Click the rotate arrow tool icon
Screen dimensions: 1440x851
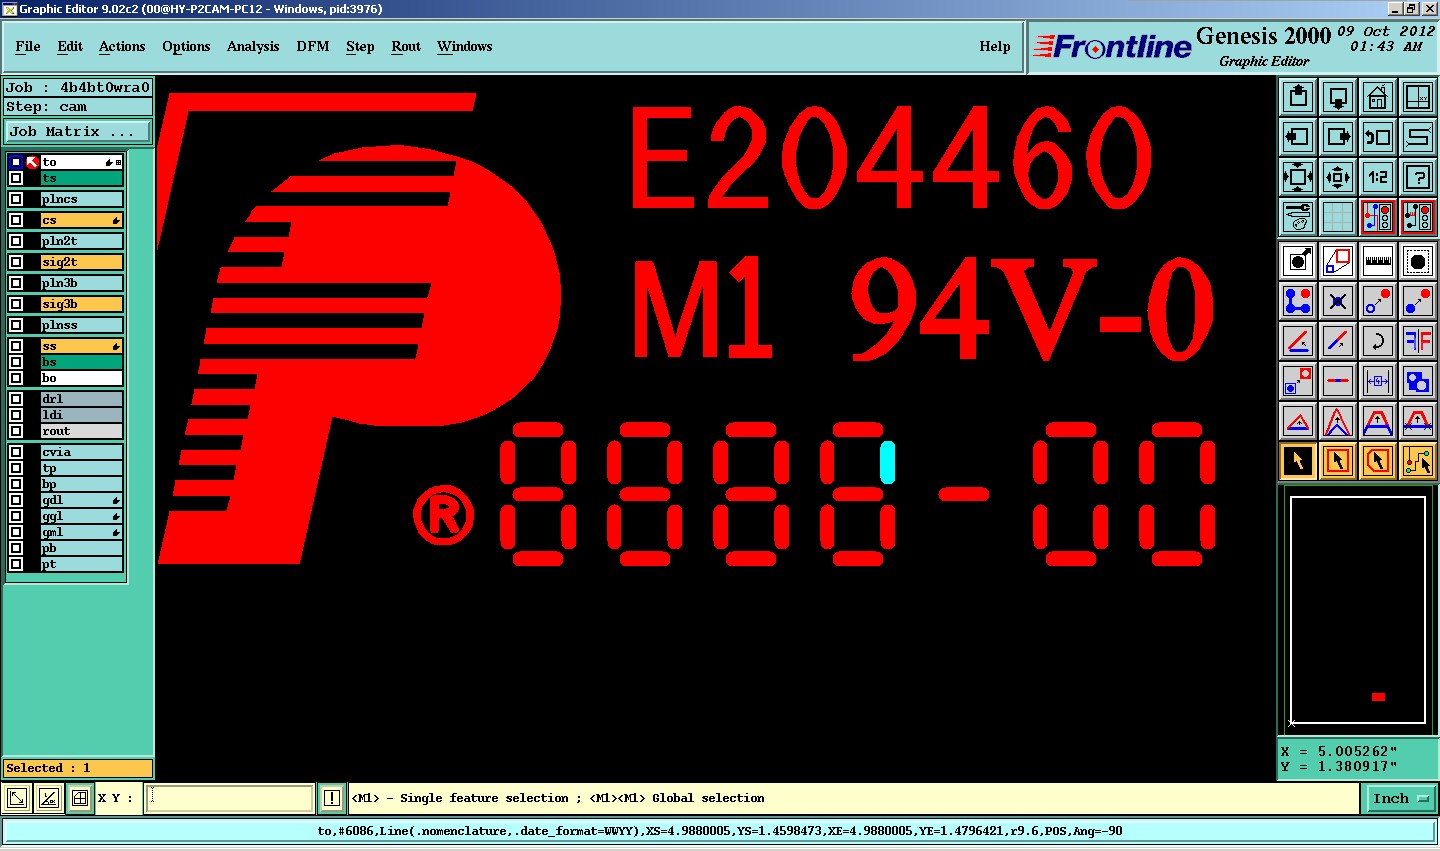pos(1378,341)
